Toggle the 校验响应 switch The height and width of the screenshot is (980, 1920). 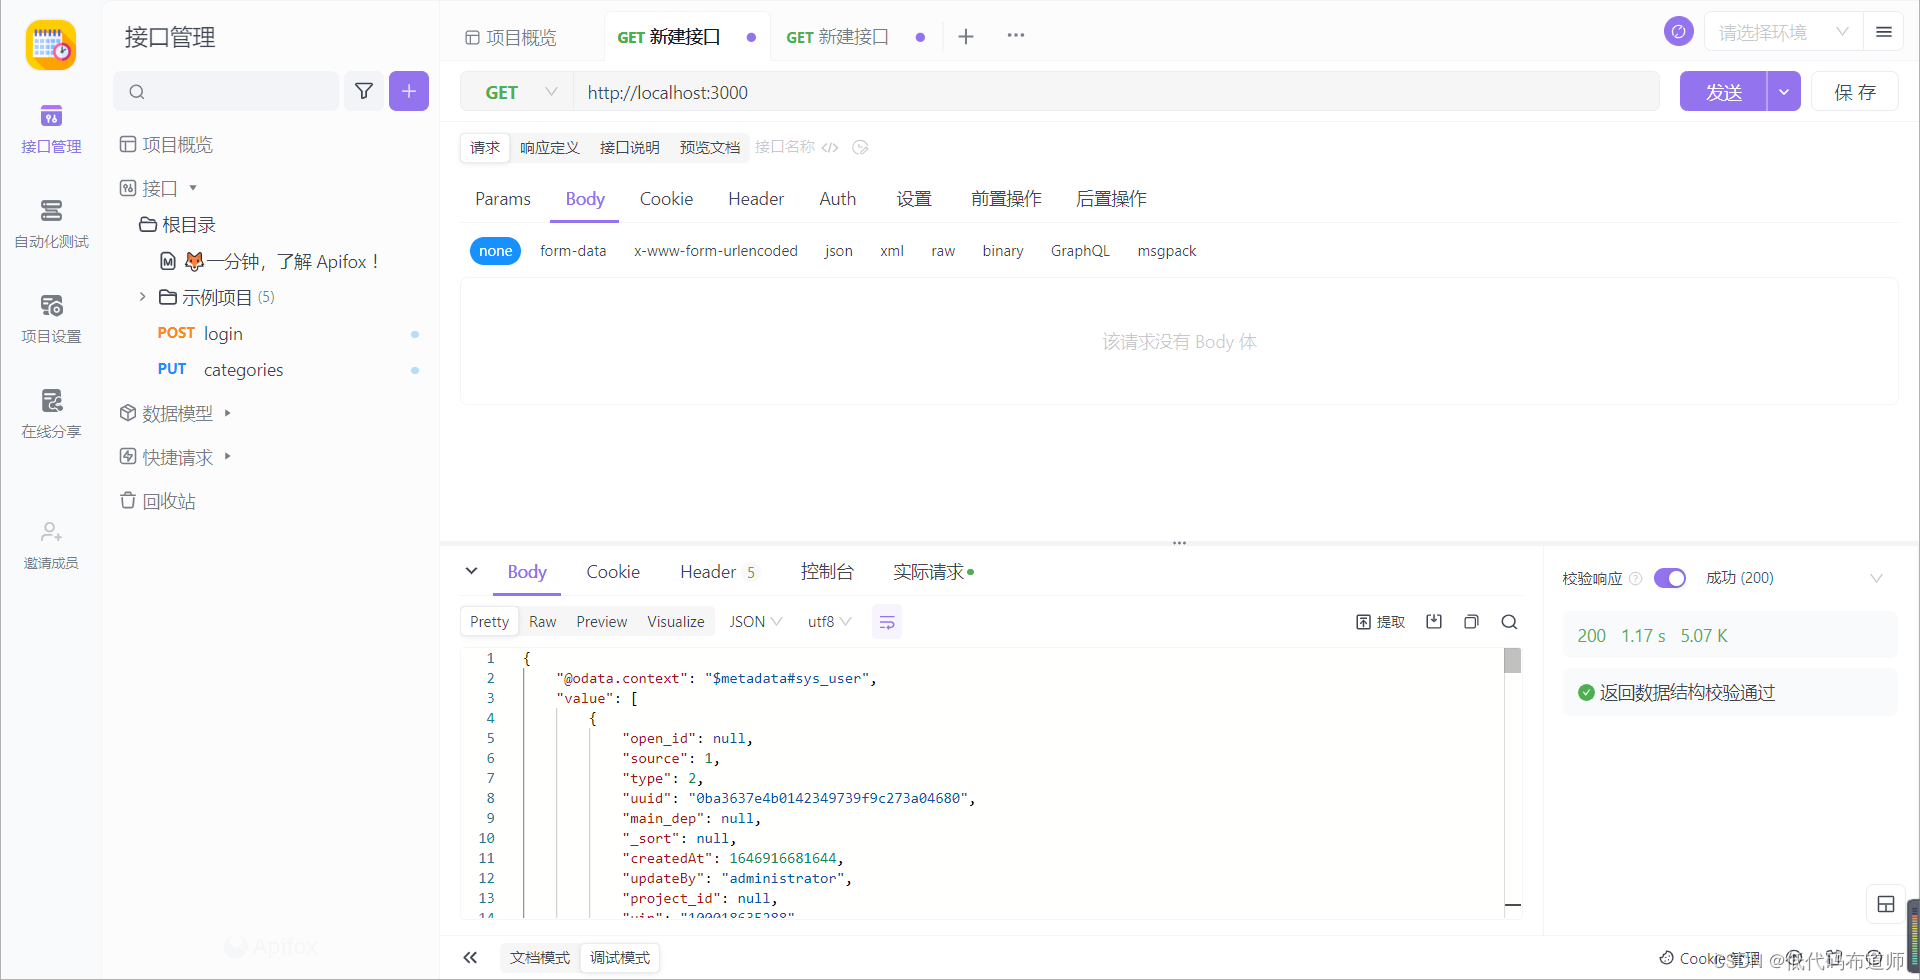pyautogui.click(x=1670, y=578)
